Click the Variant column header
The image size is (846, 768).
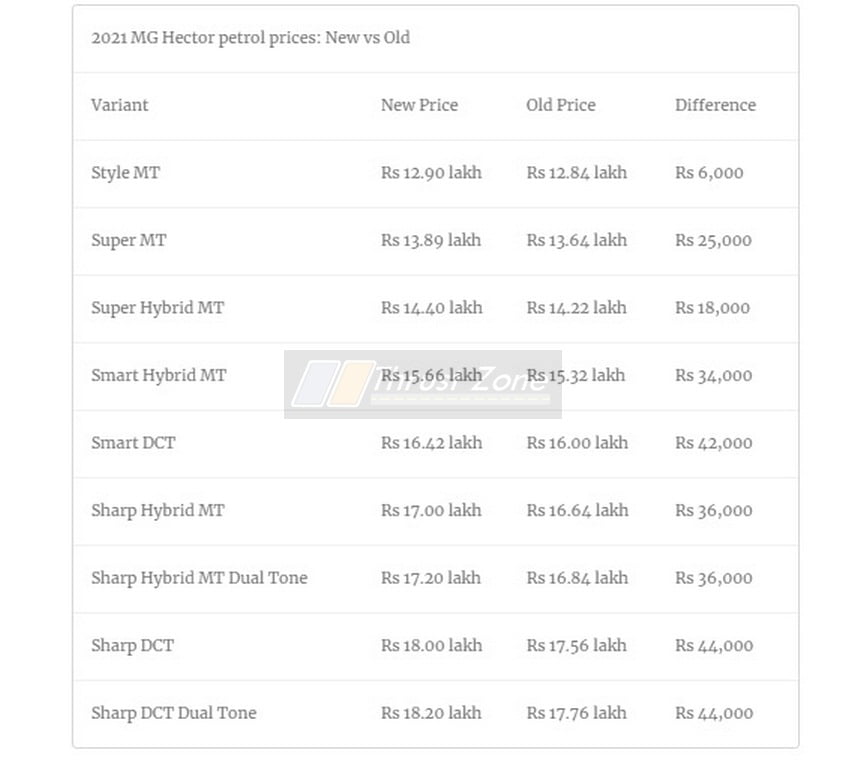(x=119, y=105)
